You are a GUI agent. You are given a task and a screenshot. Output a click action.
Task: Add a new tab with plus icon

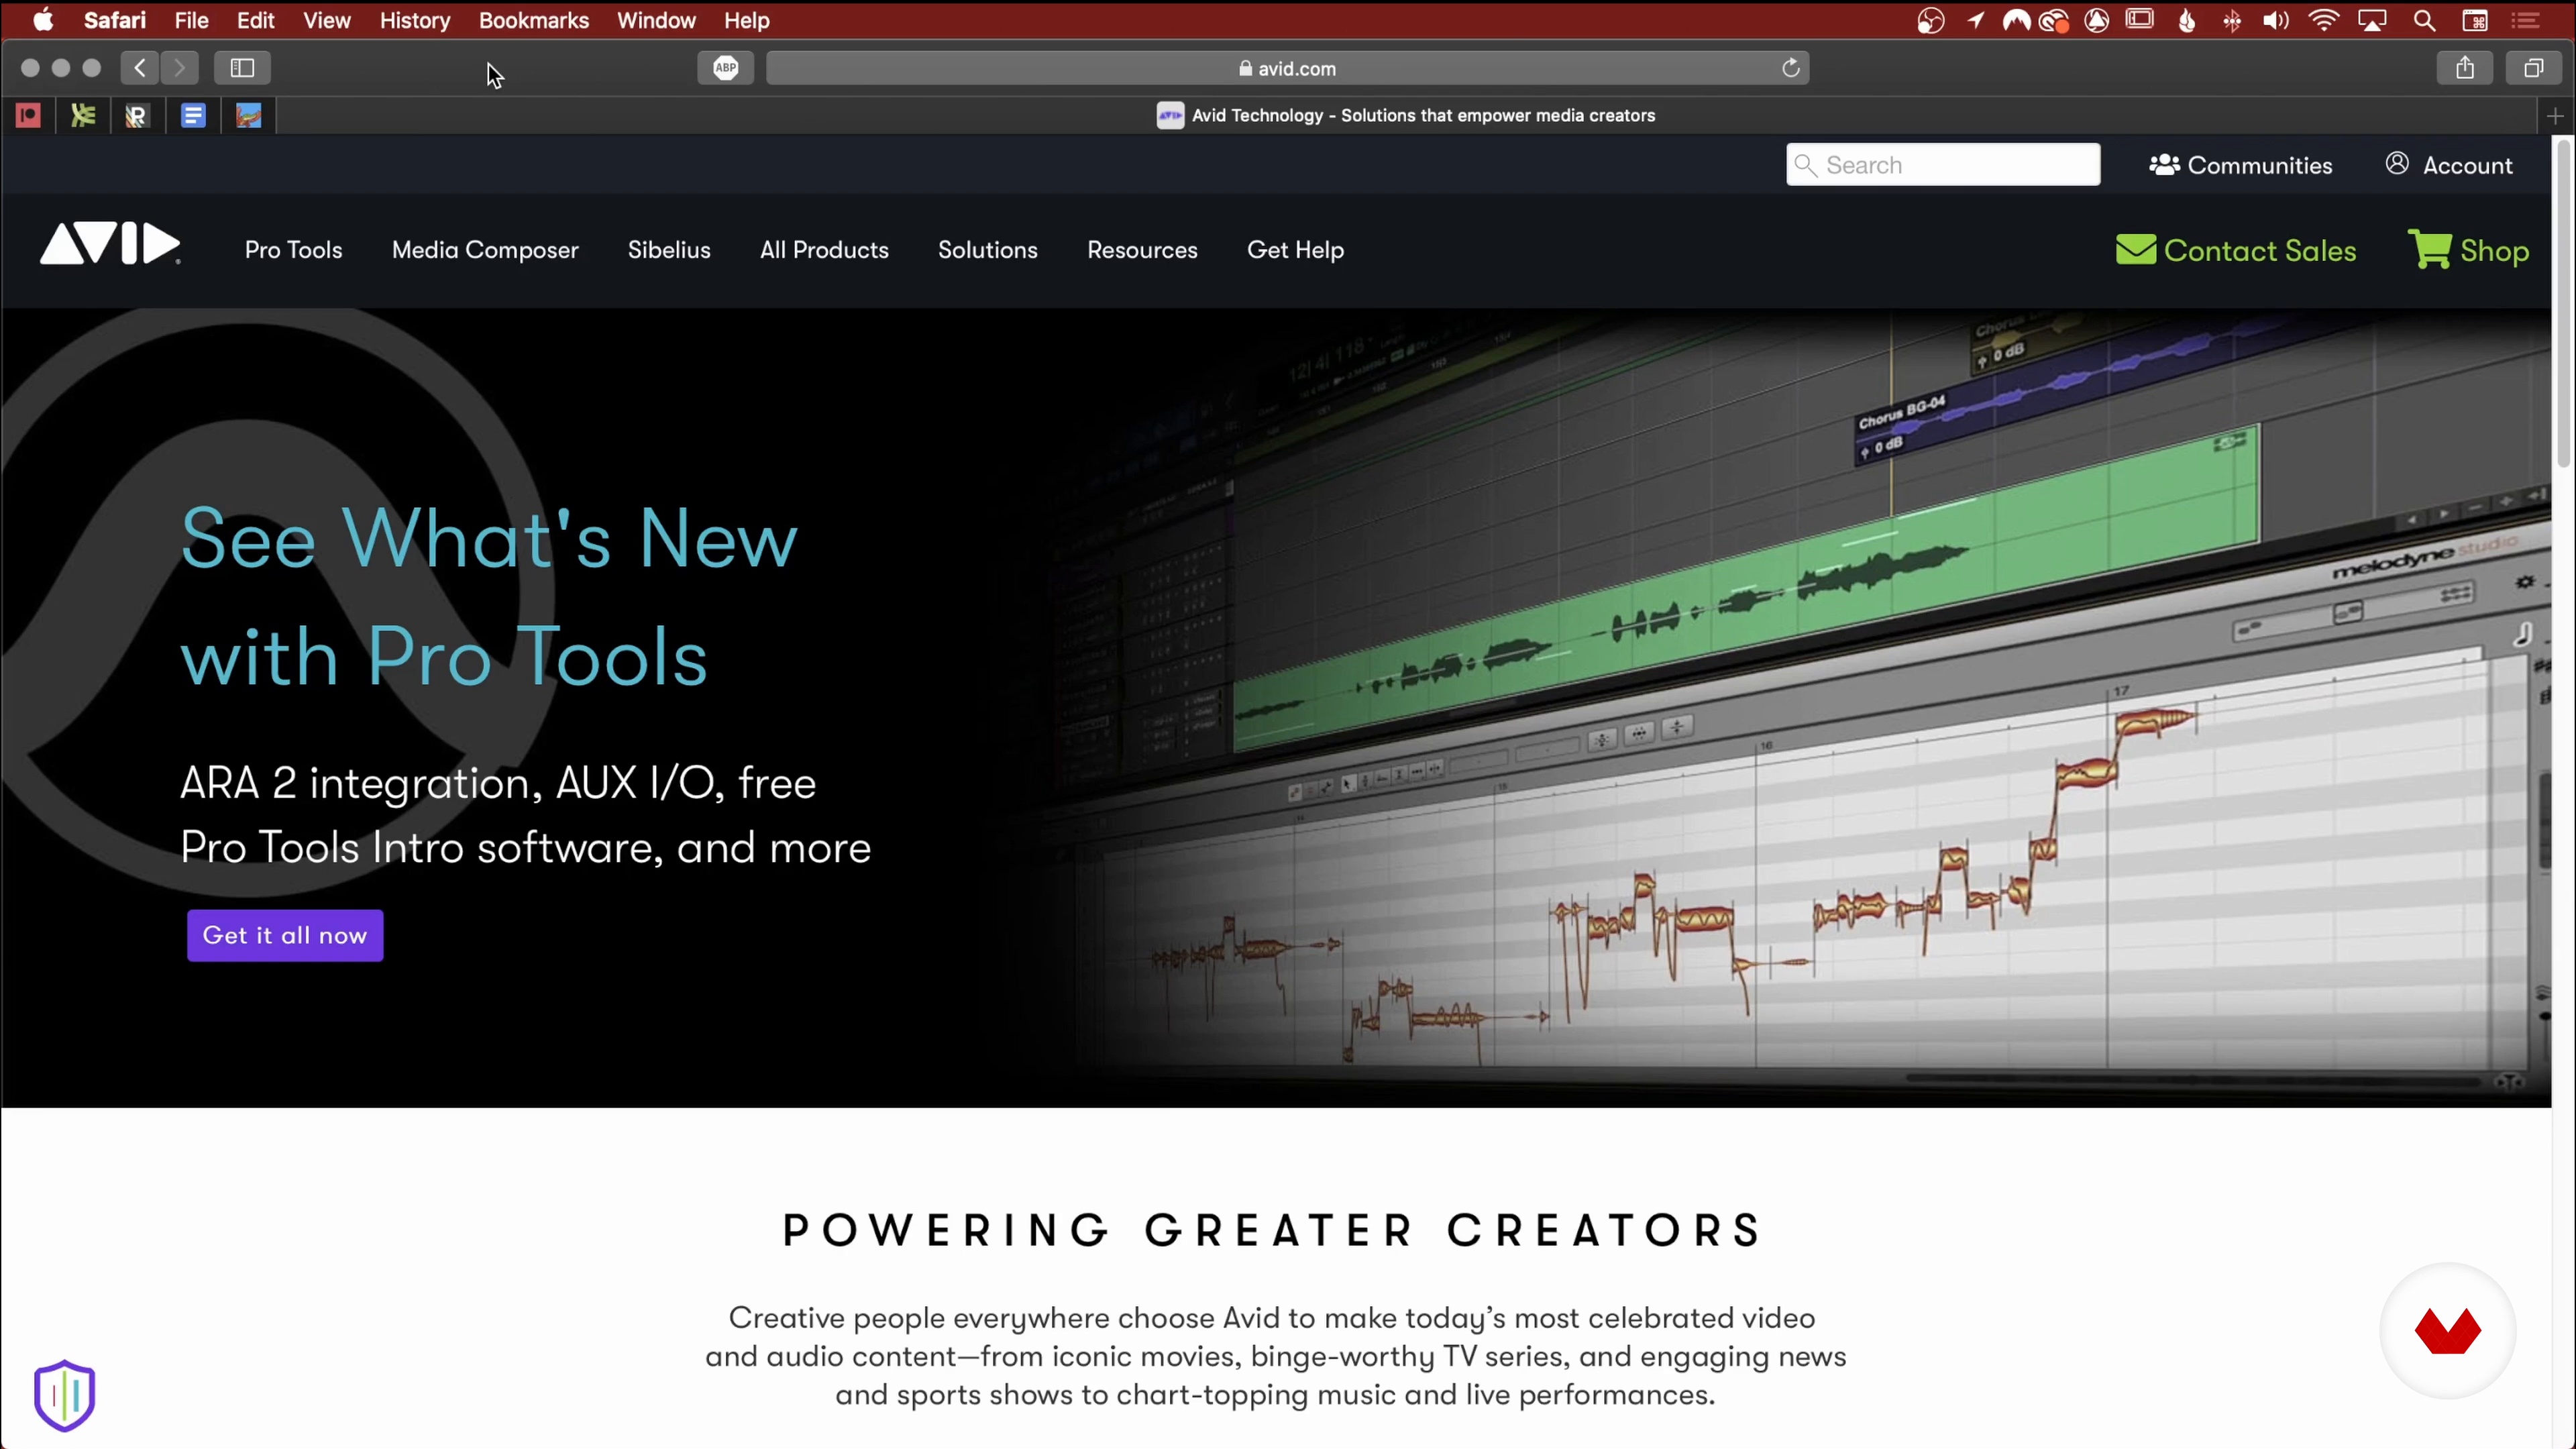[2556, 117]
